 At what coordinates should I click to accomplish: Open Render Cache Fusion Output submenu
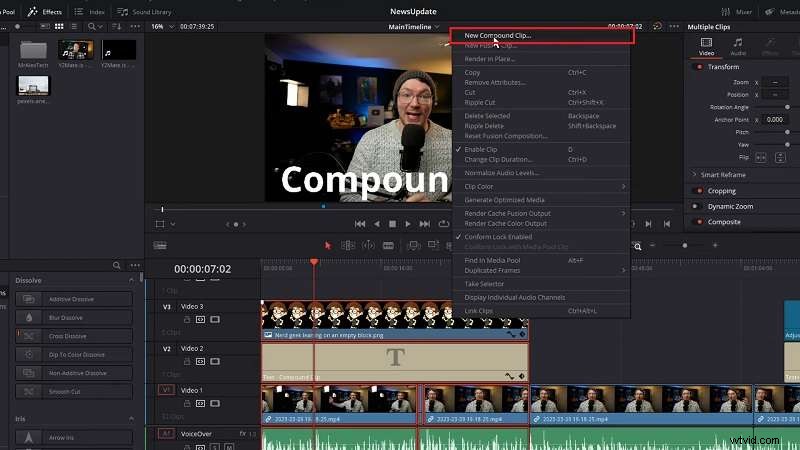click(x=541, y=213)
